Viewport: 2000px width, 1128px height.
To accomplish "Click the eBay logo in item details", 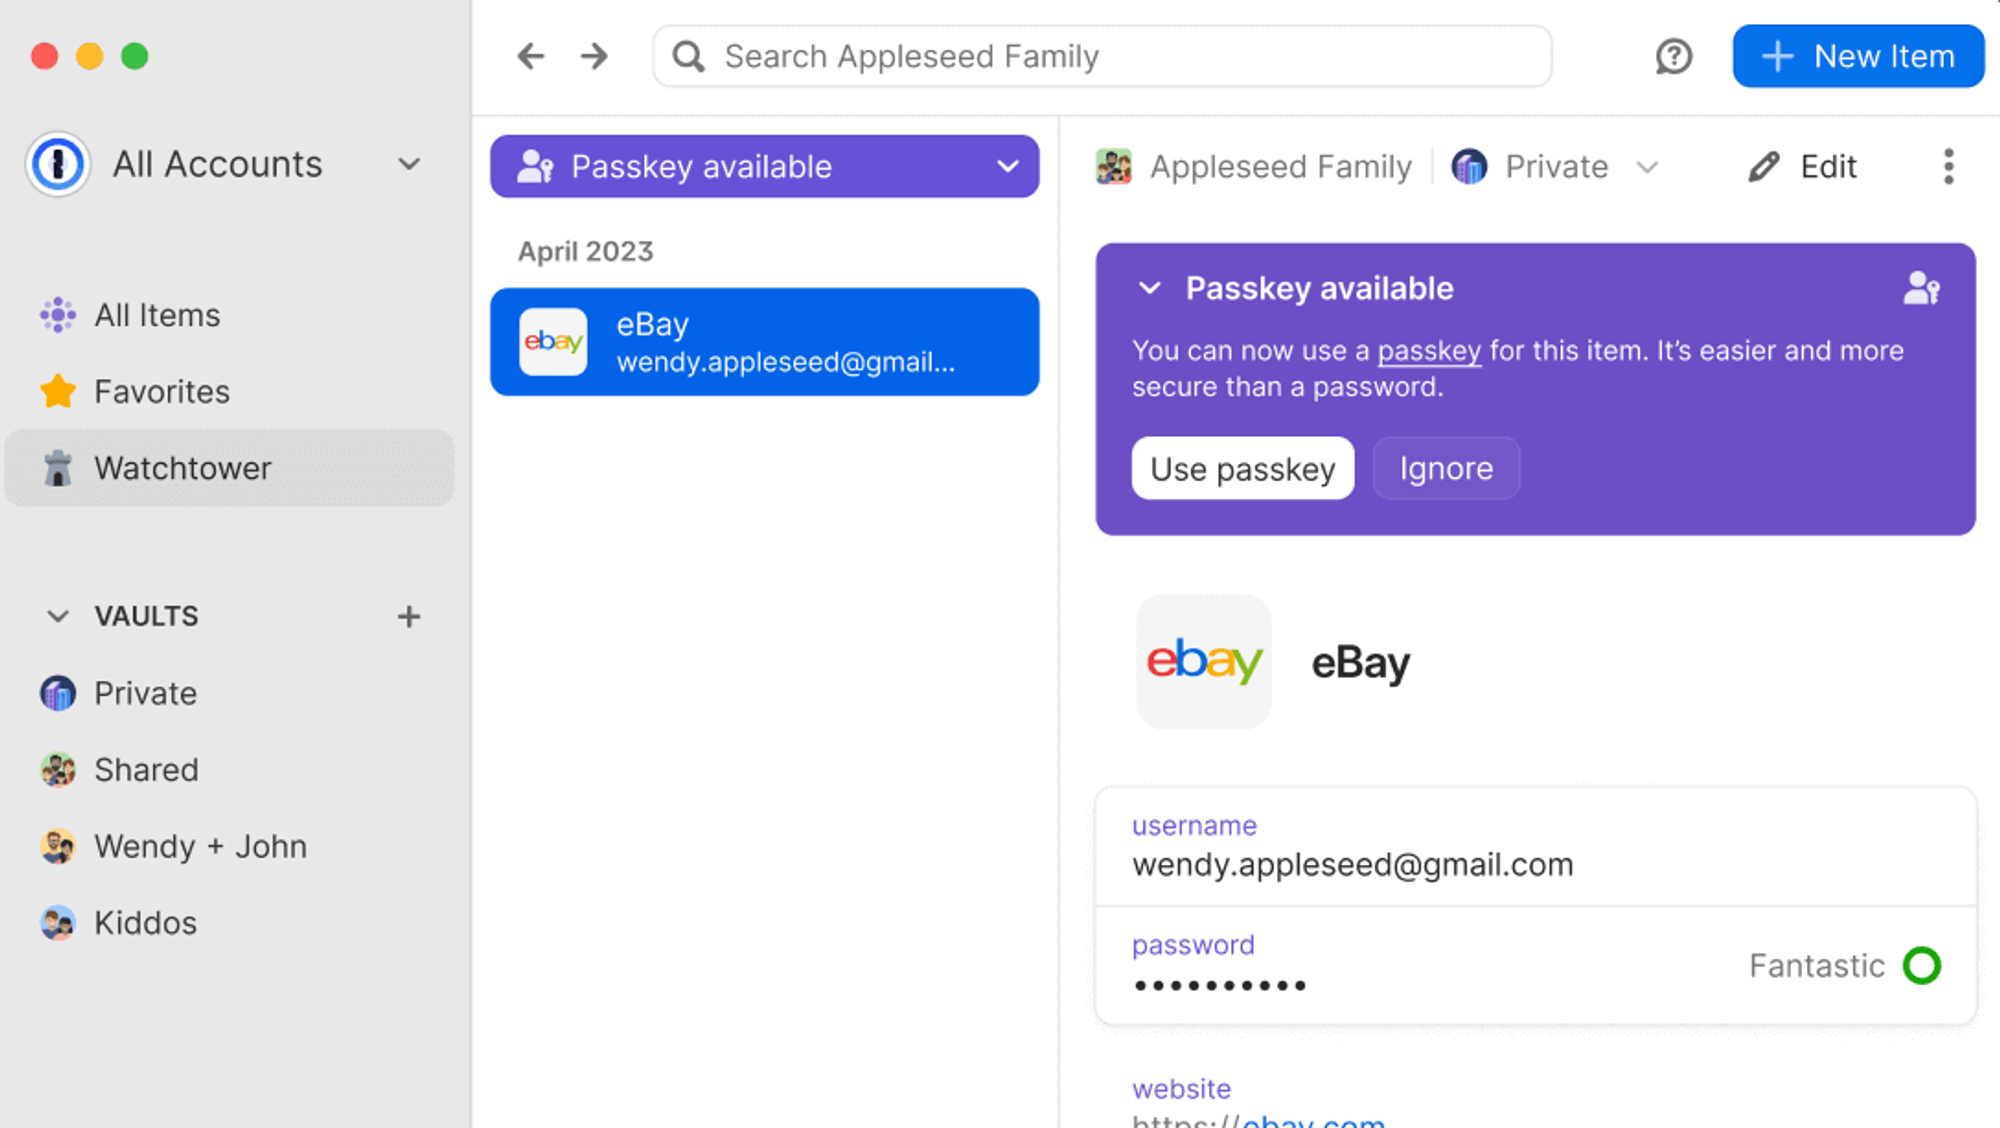I will (1204, 662).
